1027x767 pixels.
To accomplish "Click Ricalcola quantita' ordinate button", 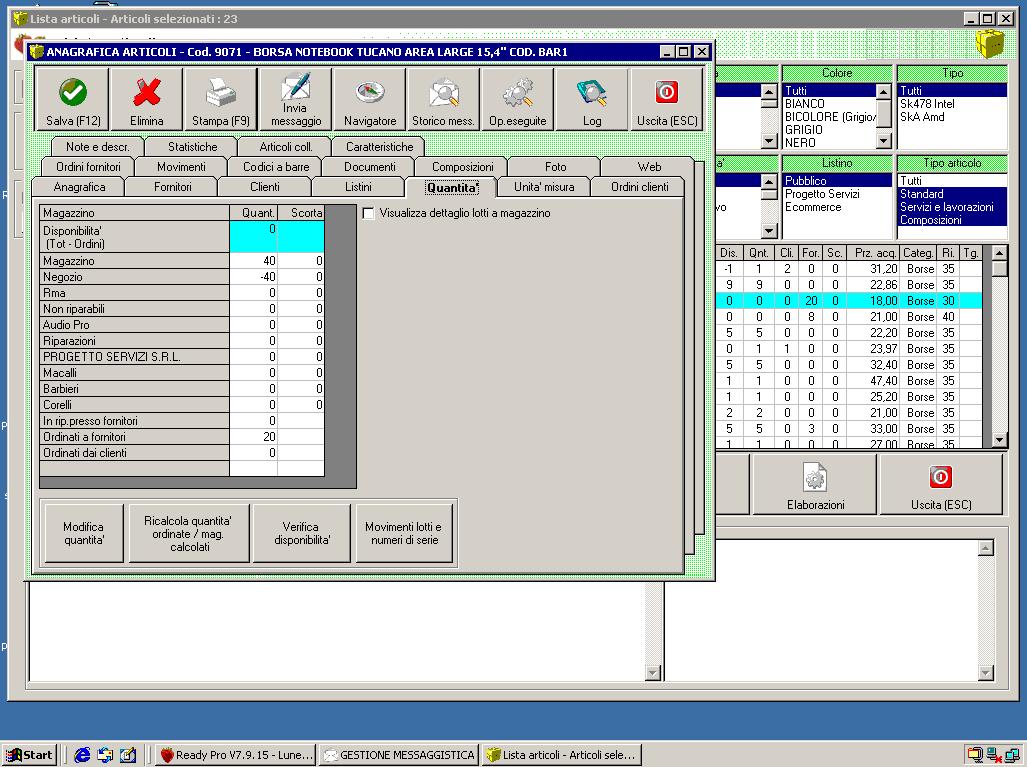I will [x=189, y=533].
